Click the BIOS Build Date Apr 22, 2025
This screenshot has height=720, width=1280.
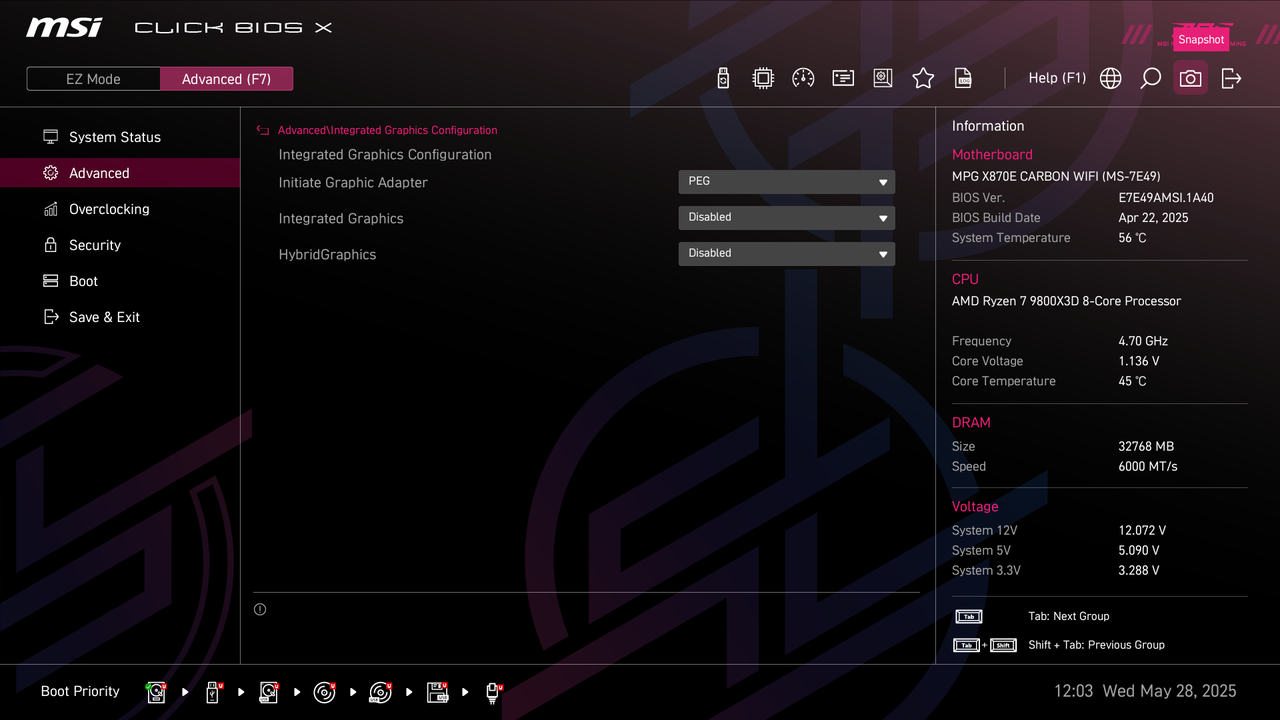pos(1153,218)
